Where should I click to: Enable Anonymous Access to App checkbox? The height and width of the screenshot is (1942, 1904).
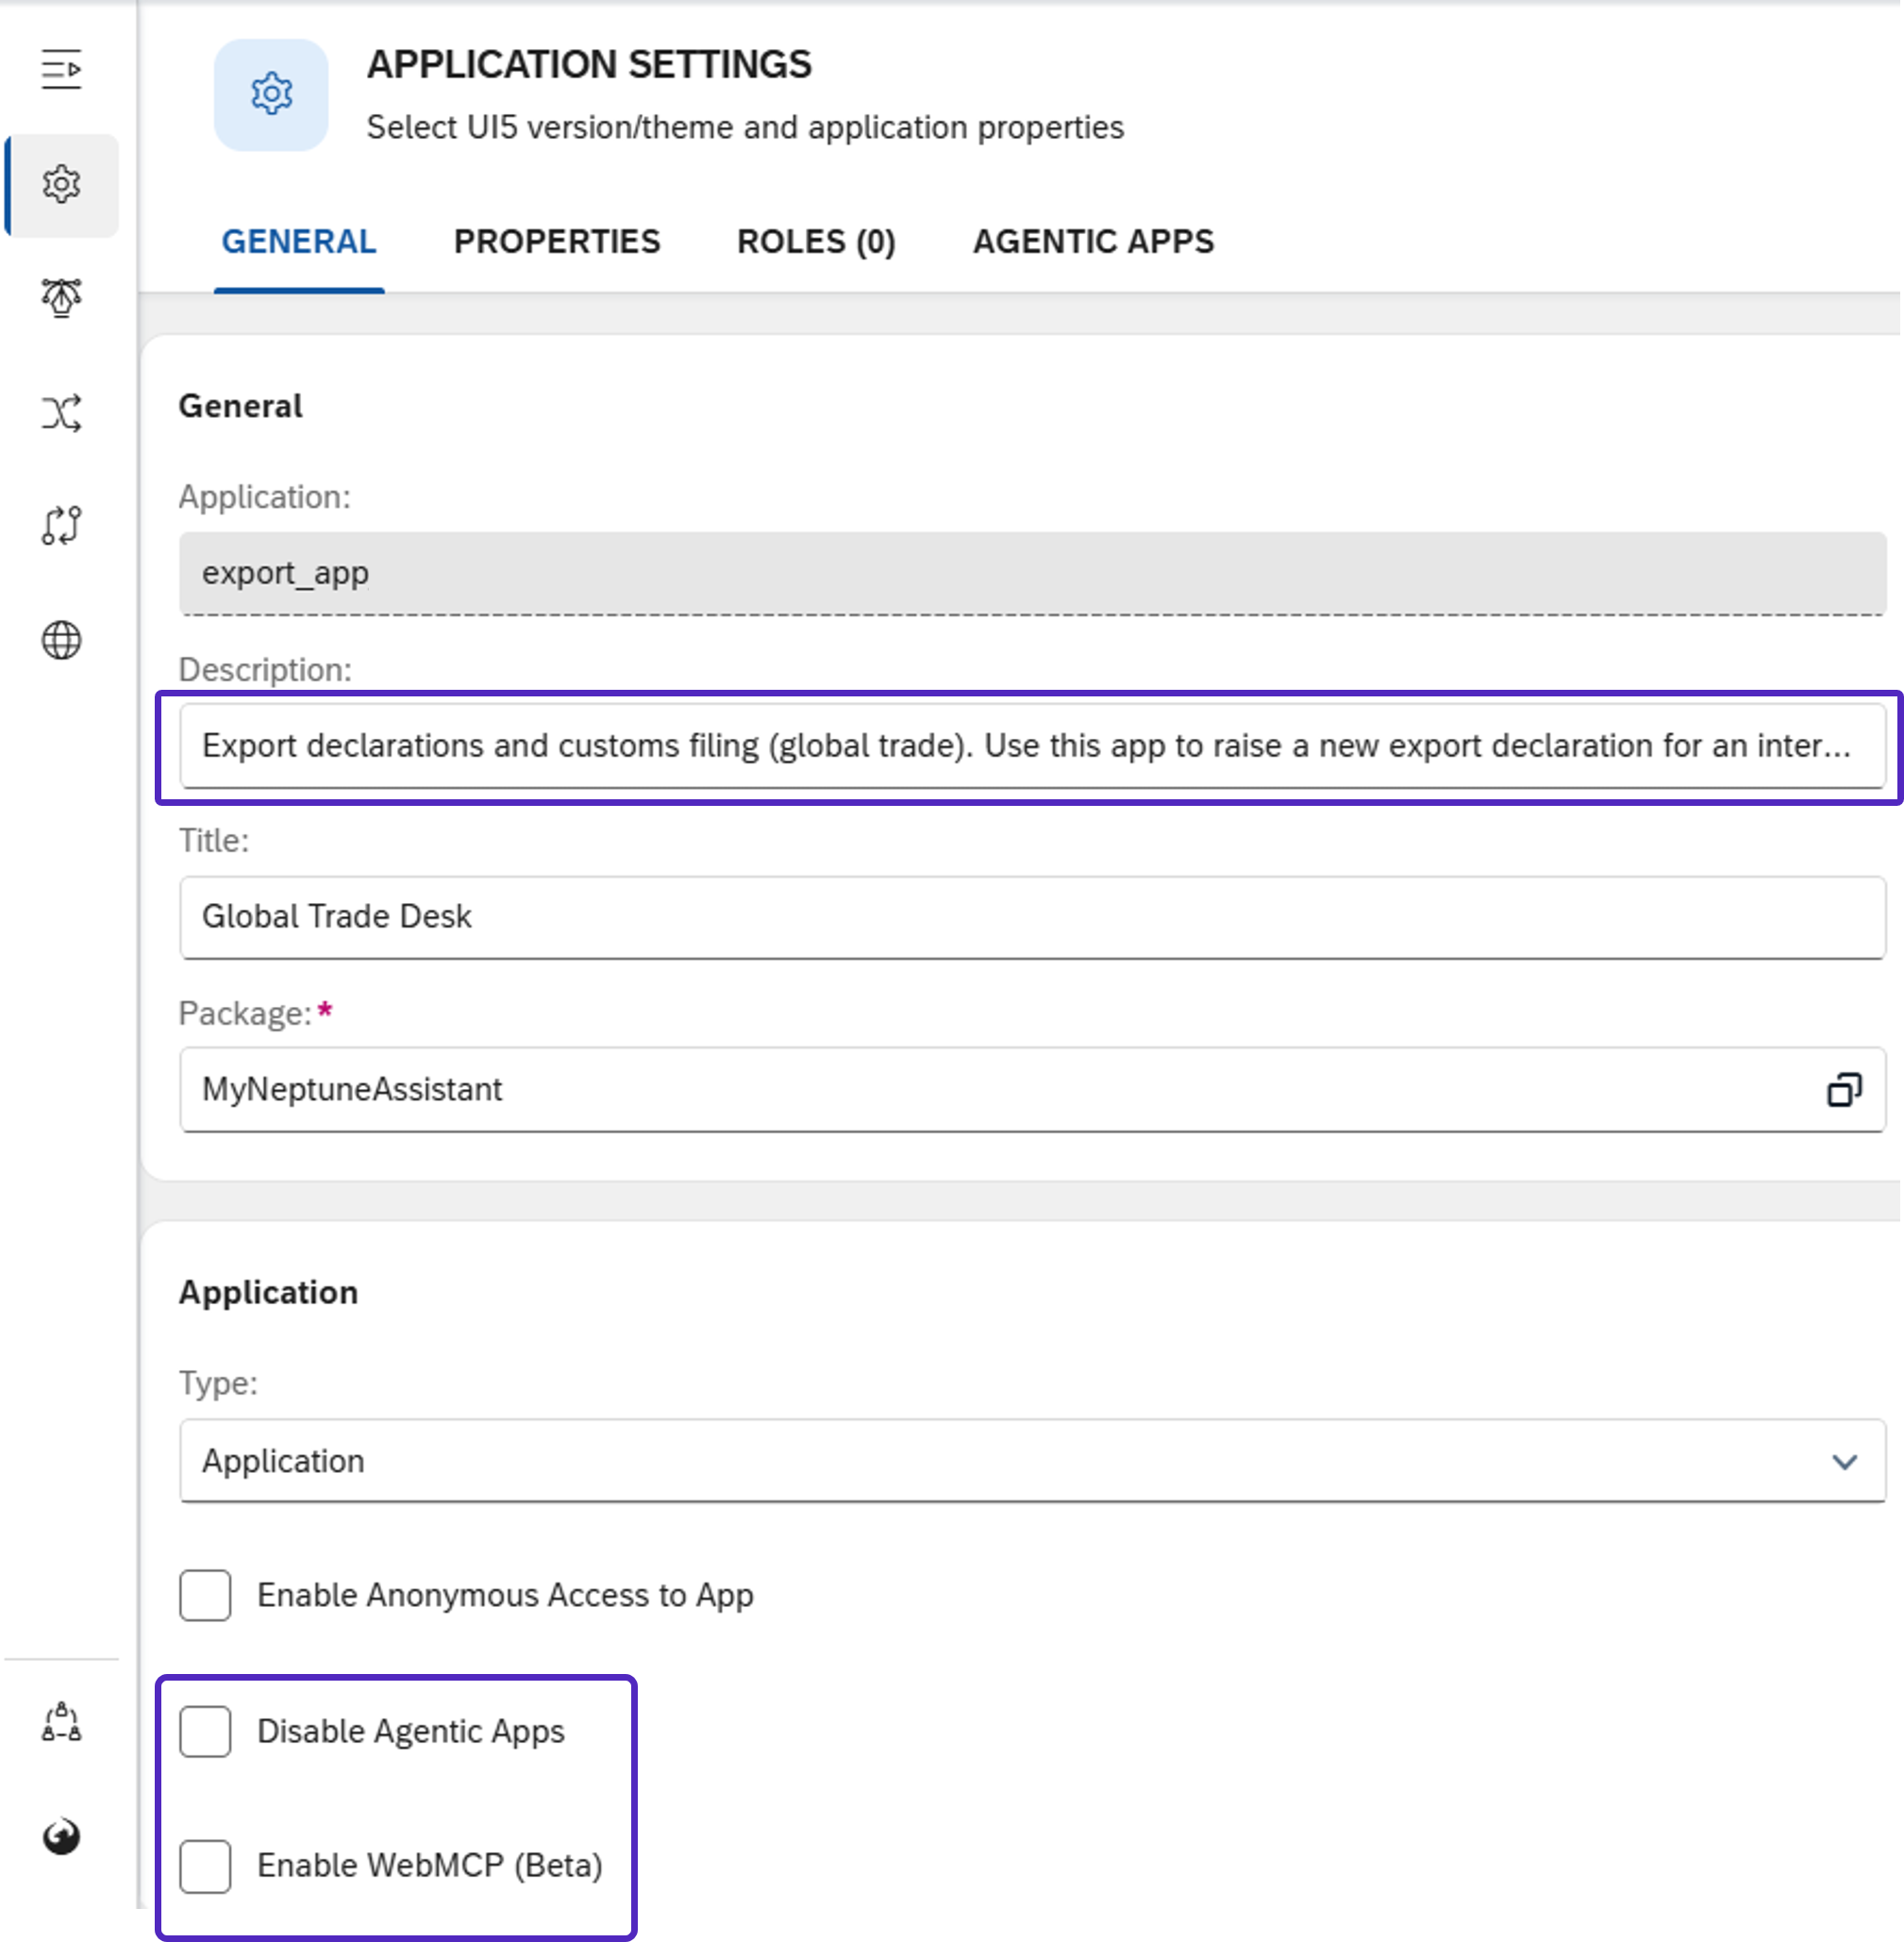pos(205,1594)
